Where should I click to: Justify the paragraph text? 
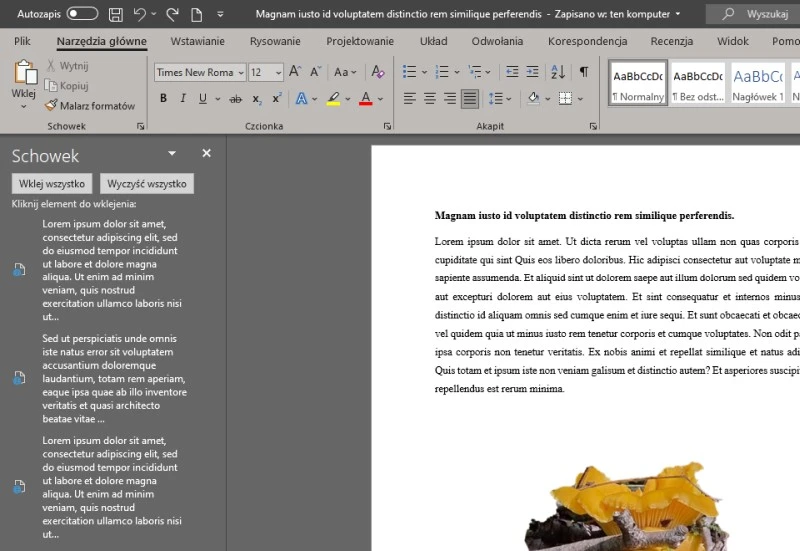pos(469,98)
